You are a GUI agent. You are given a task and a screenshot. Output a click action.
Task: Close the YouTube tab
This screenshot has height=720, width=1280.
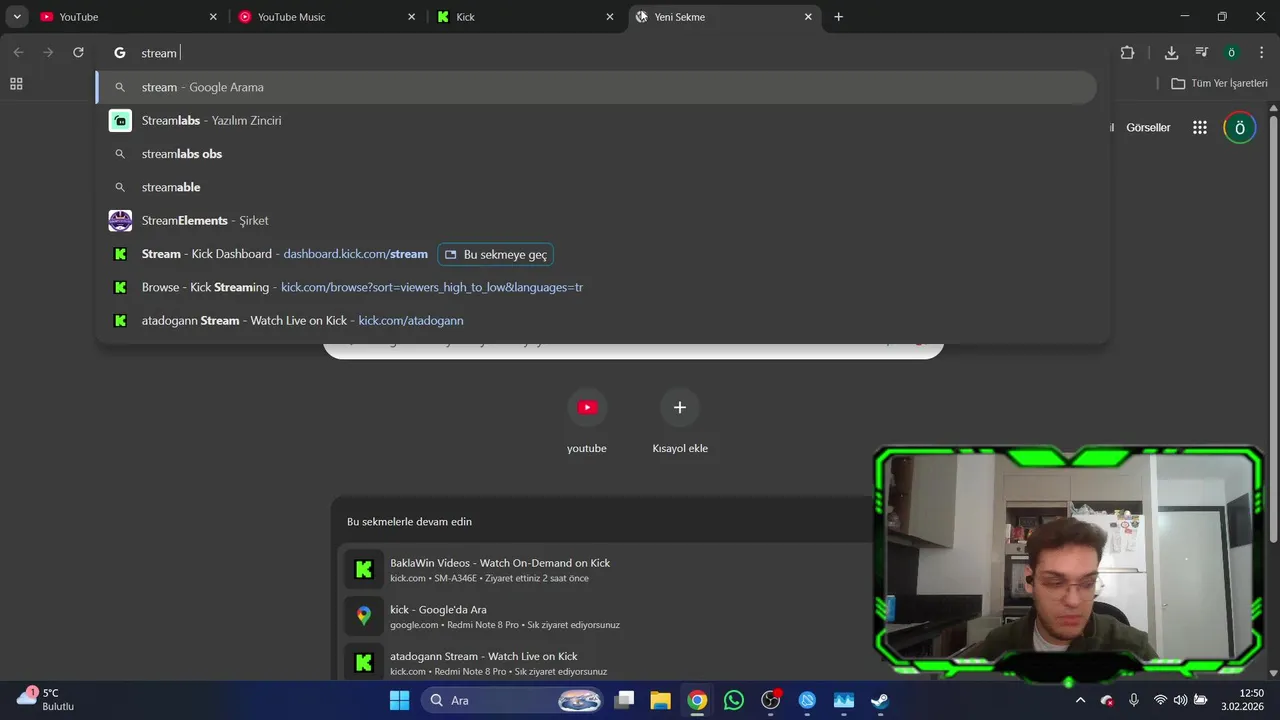click(x=213, y=17)
